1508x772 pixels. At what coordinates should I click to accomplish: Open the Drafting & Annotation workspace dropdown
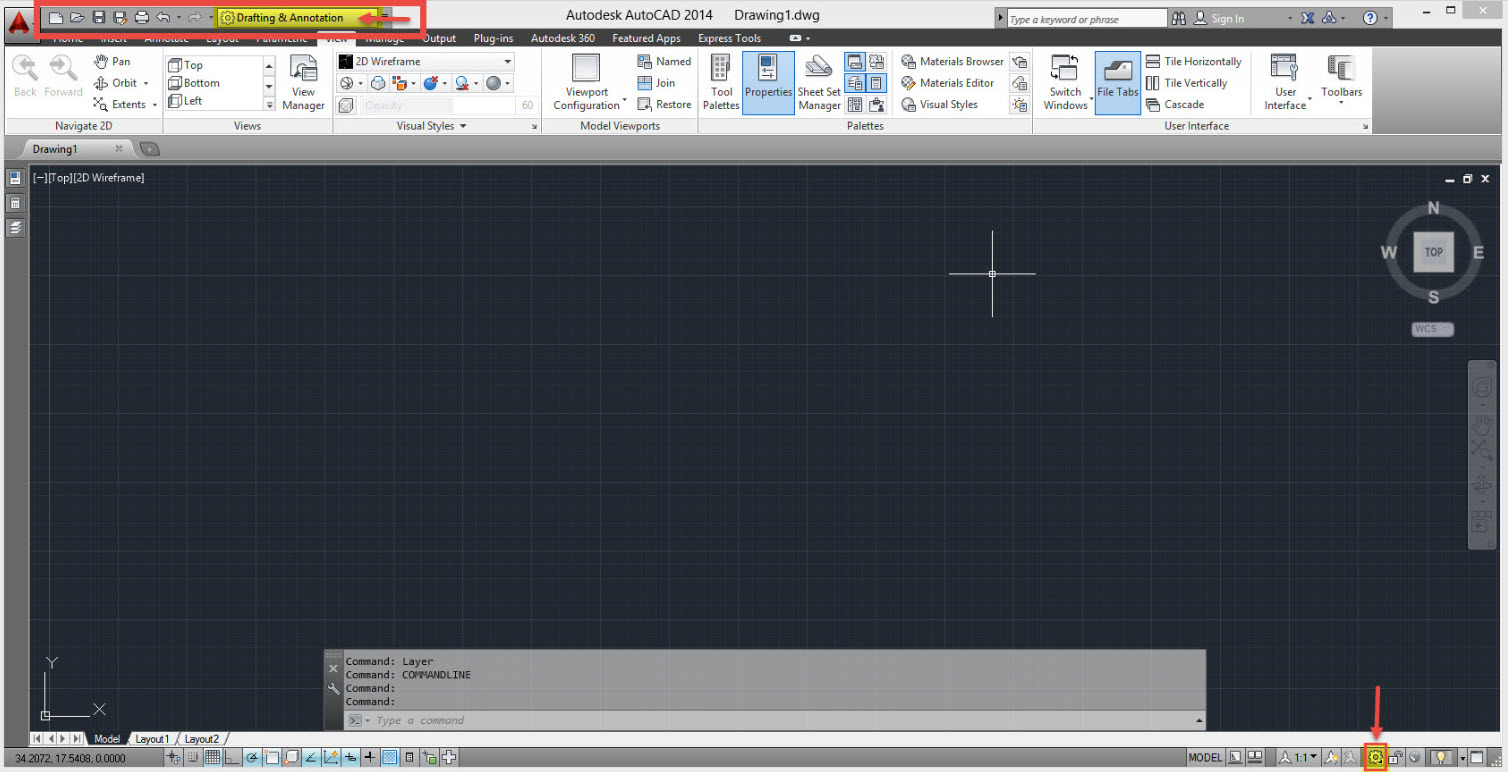[x=296, y=18]
